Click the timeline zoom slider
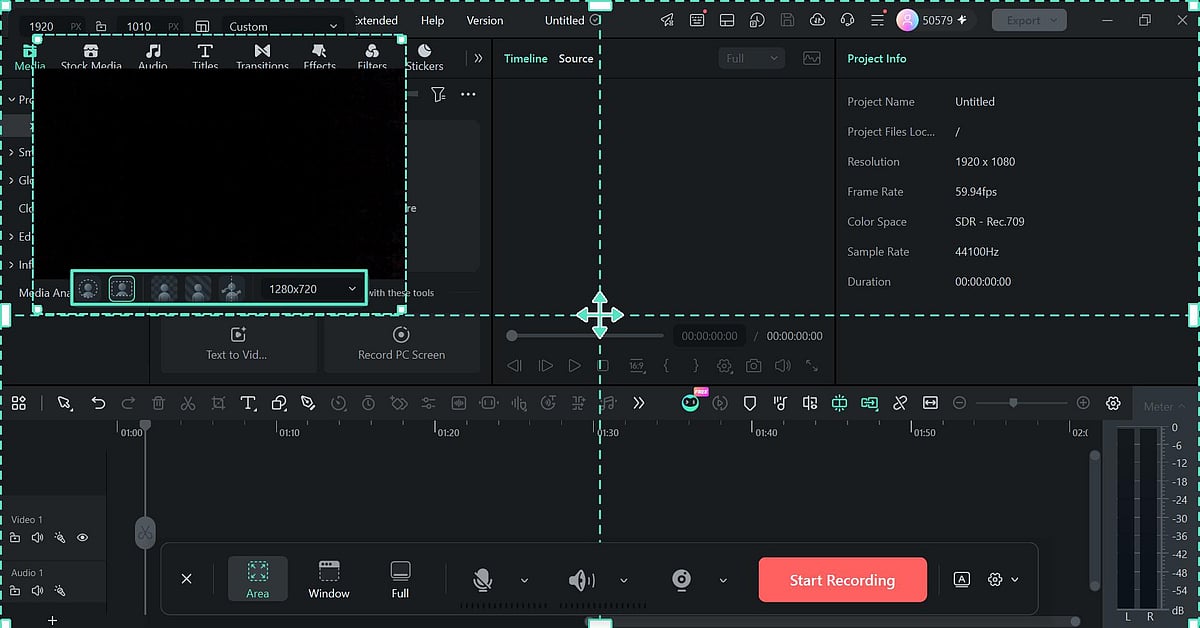The width and height of the screenshot is (1200, 628). click(1021, 403)
